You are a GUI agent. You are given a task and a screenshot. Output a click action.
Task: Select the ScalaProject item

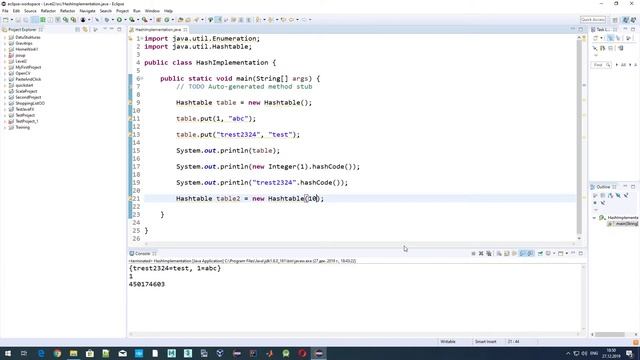(26, 91)
